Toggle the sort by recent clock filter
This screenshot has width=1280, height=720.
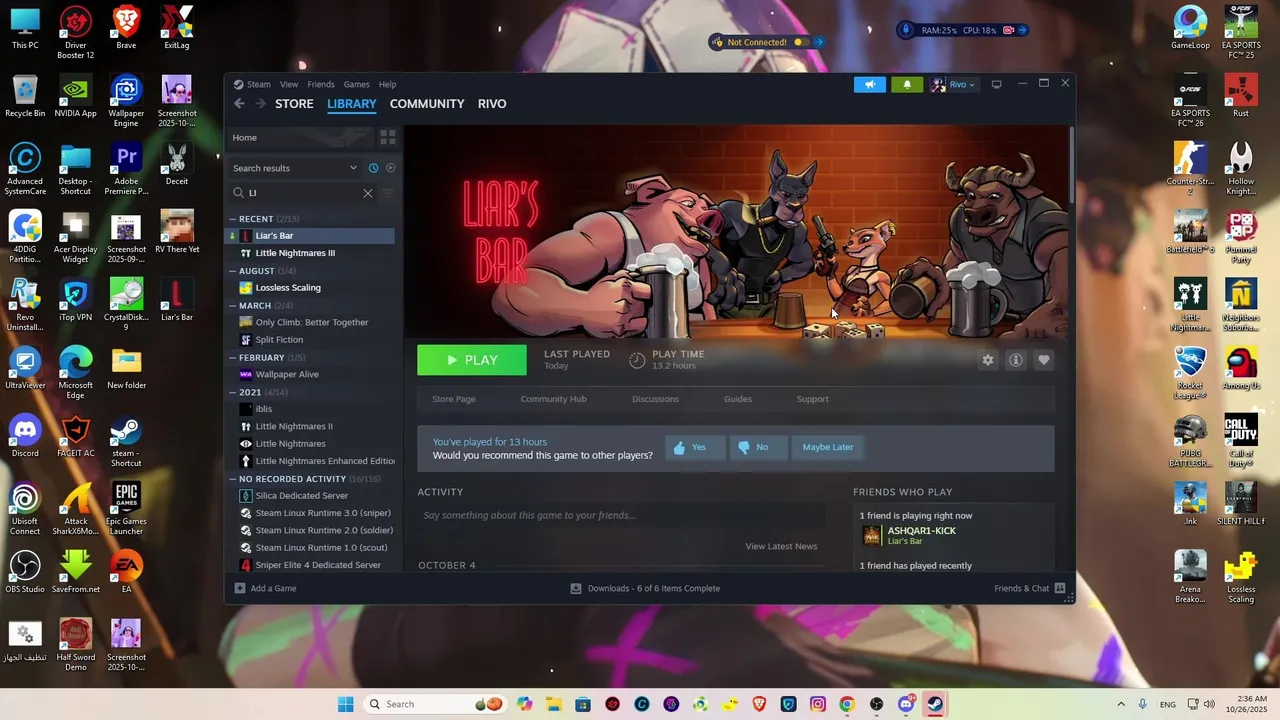(x=373, y=168)
